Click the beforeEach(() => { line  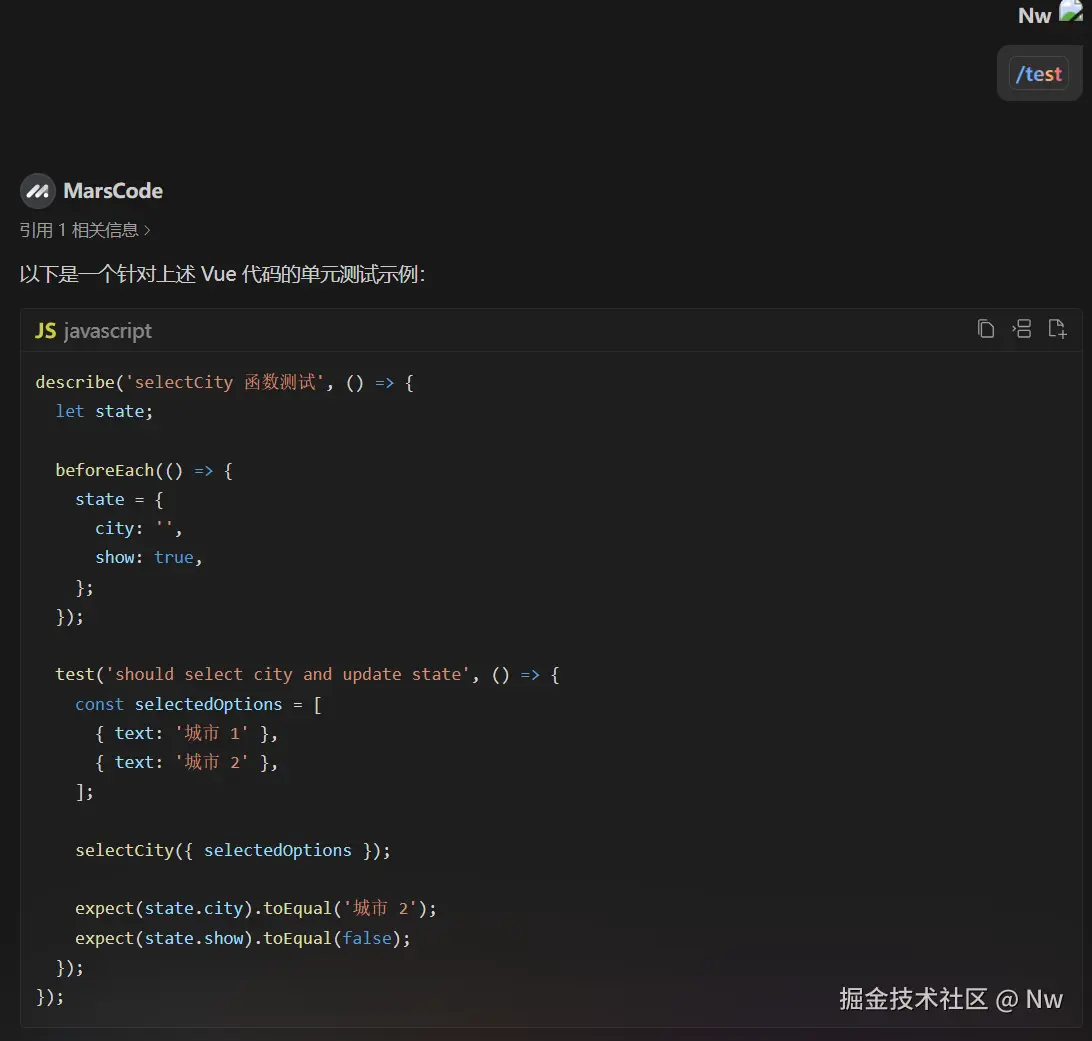point(144,471)
